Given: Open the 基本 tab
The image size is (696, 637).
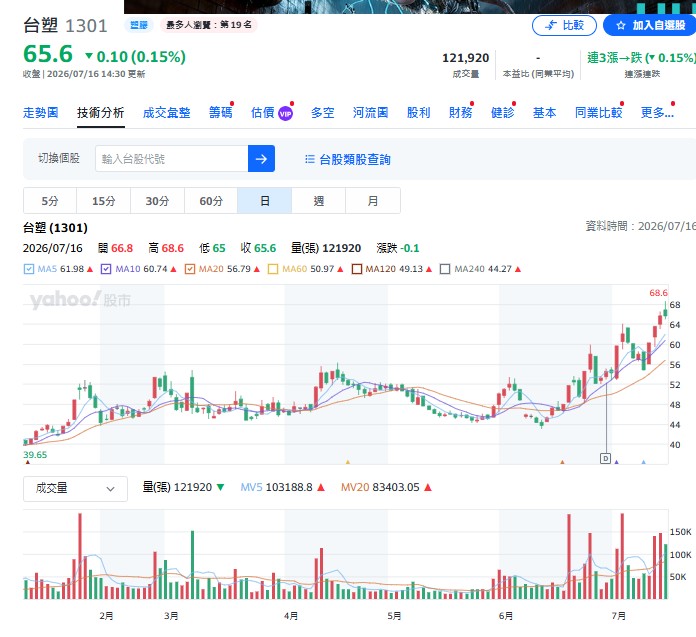Looking at the screenshot, I should [545, 113].
